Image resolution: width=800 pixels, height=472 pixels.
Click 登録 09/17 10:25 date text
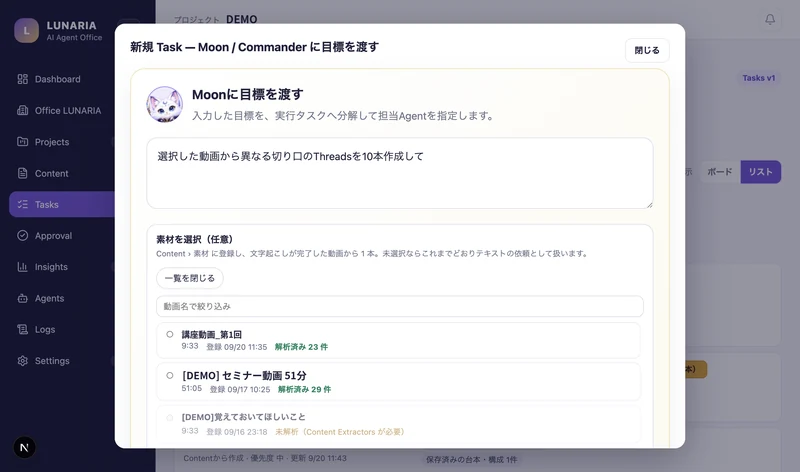240,389
